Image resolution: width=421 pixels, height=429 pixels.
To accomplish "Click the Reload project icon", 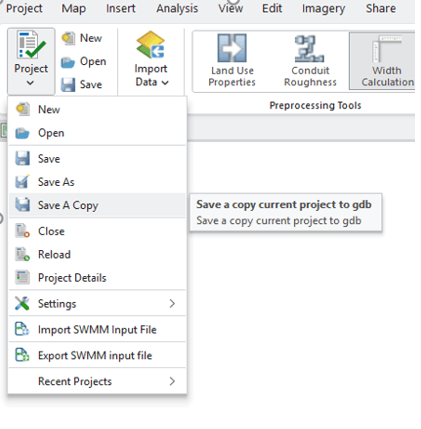I will pyautogui.click(x=23, y=254).
